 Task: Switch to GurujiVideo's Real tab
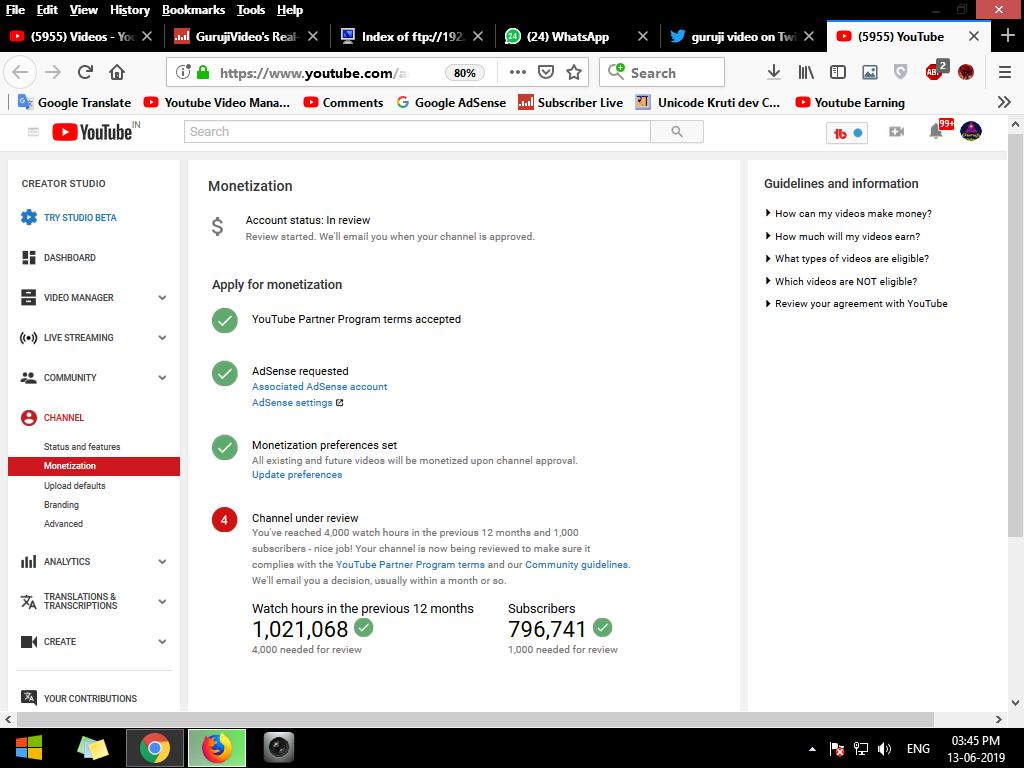[245, 37]
